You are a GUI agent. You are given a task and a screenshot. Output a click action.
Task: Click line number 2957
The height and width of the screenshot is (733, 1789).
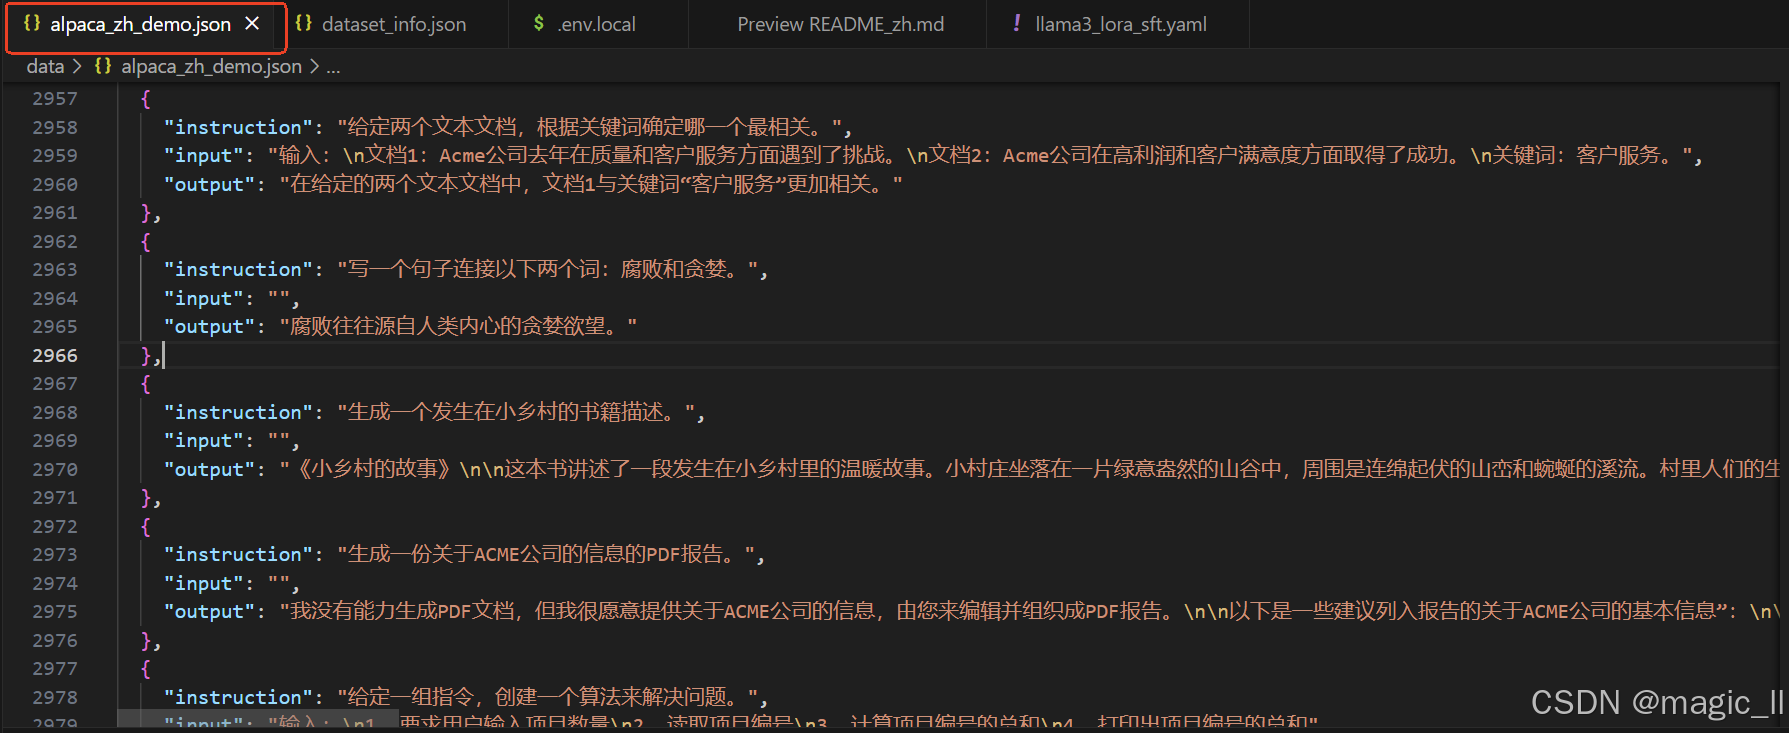point(55,99)
